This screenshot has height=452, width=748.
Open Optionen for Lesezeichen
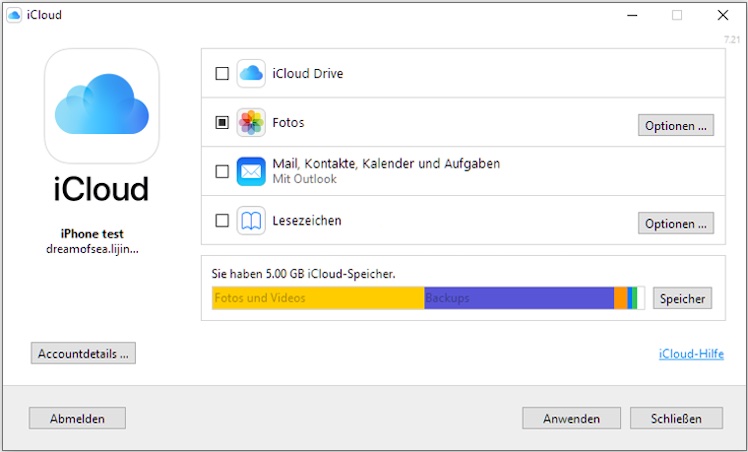(676, 223)
